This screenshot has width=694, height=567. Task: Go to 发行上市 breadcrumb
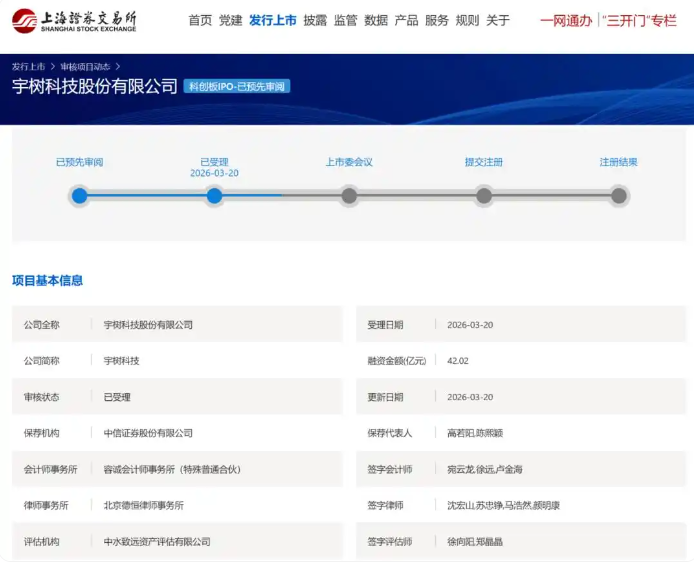[28, 67]
